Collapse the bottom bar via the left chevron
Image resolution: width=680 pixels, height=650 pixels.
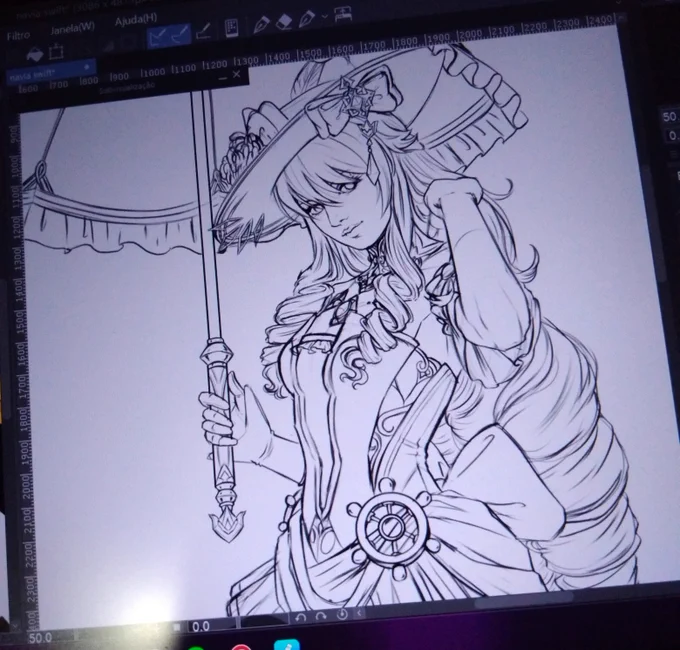click(x=359, y=613)
